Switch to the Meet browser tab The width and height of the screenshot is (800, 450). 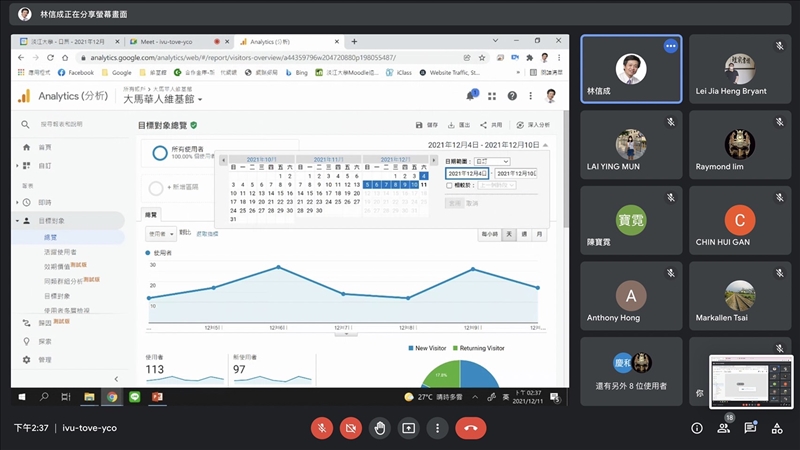pyautogui.click(x=175, y=42)
